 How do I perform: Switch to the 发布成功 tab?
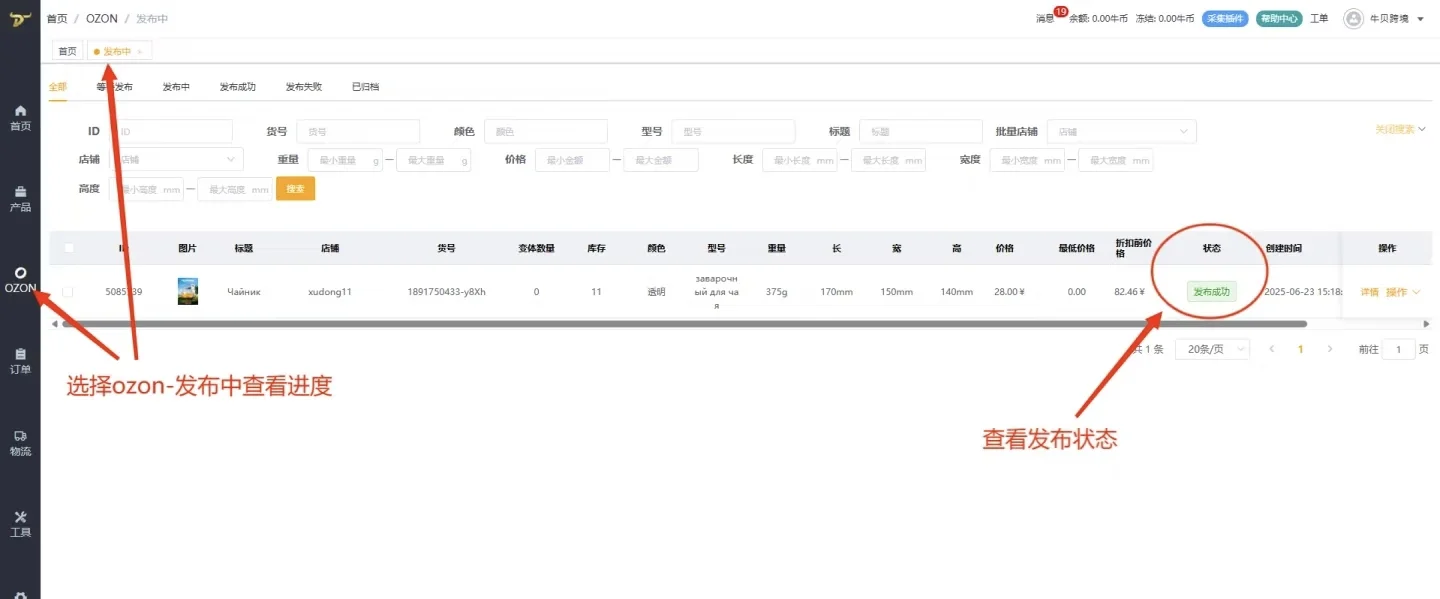point(239,86)
